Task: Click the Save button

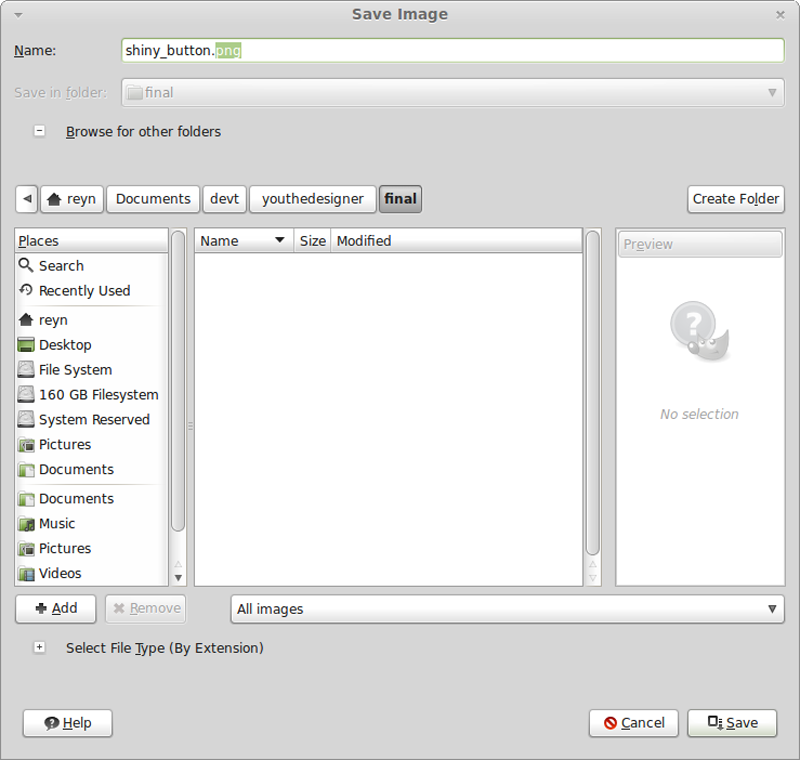Action: (731, 723)
